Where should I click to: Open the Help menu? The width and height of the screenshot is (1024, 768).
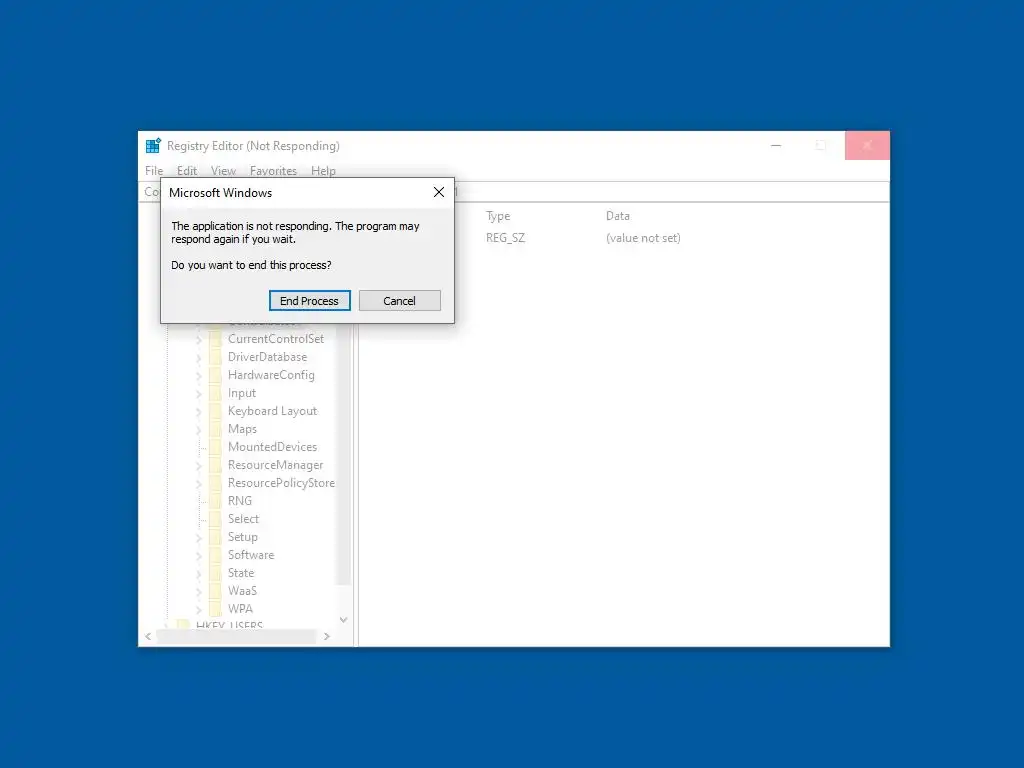pyautogui.click(x=323, y=170)
